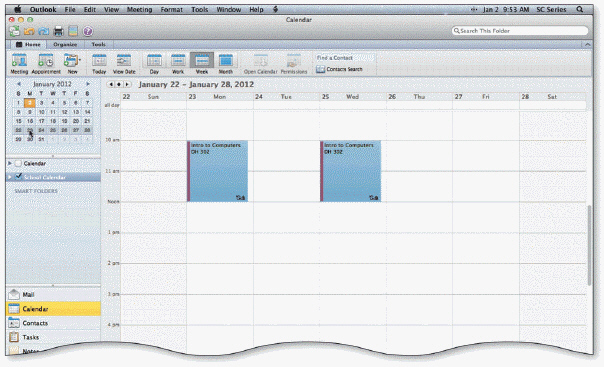Create a new Meeting
604x367 pixels.
[19, 64]
